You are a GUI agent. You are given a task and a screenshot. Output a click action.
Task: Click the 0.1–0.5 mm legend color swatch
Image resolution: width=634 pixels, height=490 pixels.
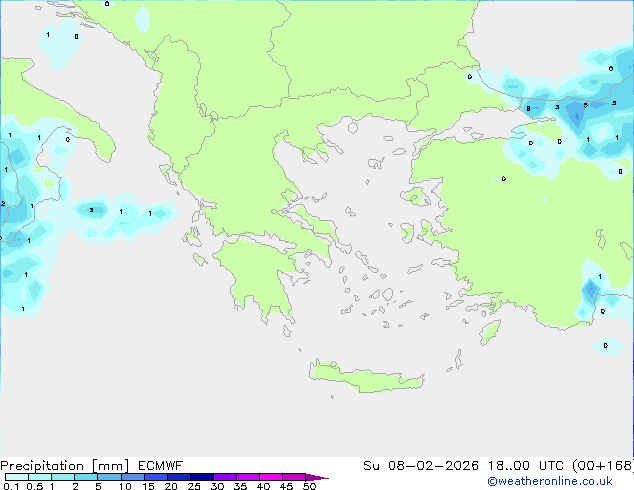17,477
